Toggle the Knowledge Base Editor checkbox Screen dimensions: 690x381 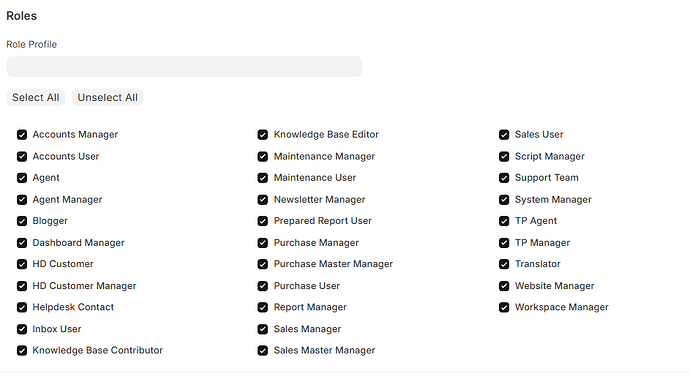263,135
